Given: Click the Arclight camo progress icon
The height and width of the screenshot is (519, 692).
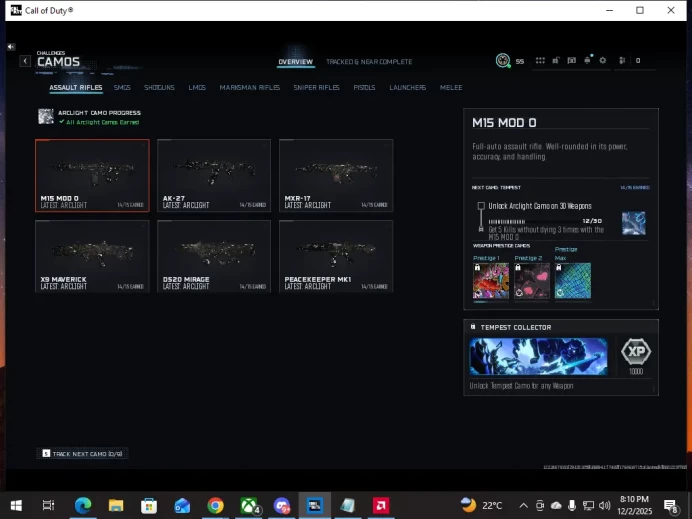Looking at the screenshot, I should pyautogui.click(x=46, y=117).
